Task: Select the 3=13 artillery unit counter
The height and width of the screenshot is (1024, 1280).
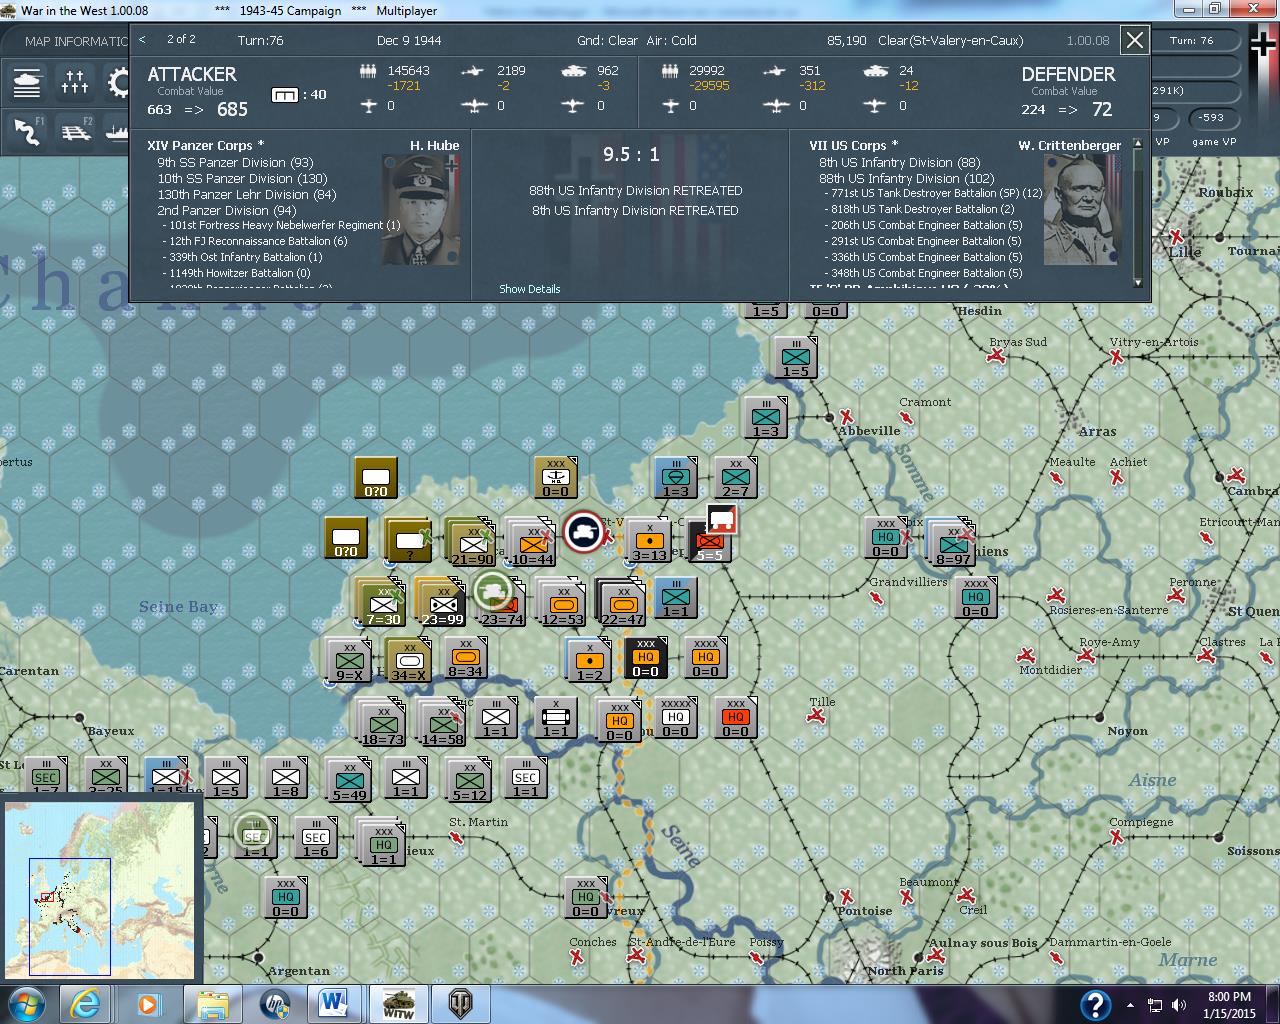Action: (x=648, y=541)
